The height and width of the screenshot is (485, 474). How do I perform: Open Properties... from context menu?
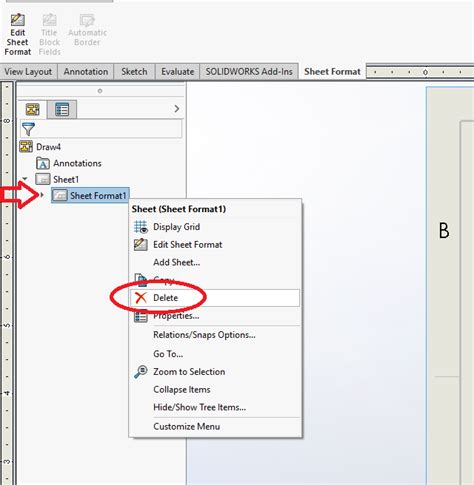(x=216, y=316)
